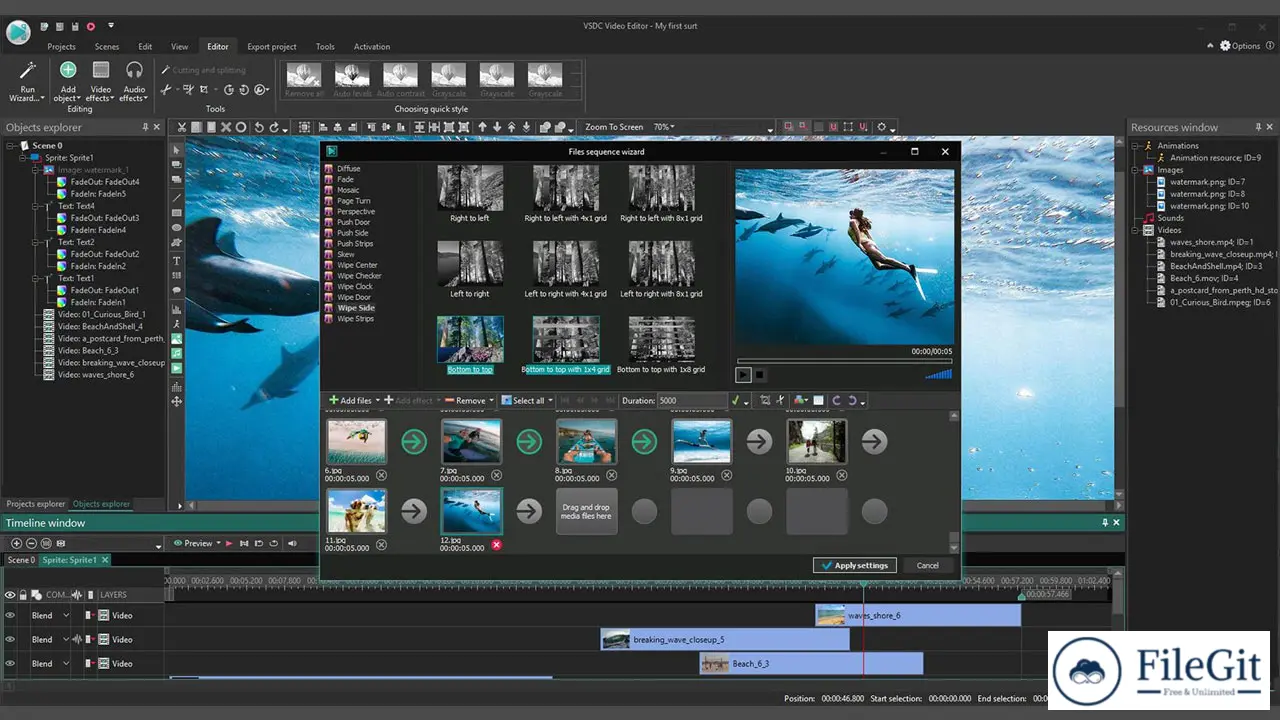
Task: Click Cancel in the wizard
Action: [x=928, y=565]
